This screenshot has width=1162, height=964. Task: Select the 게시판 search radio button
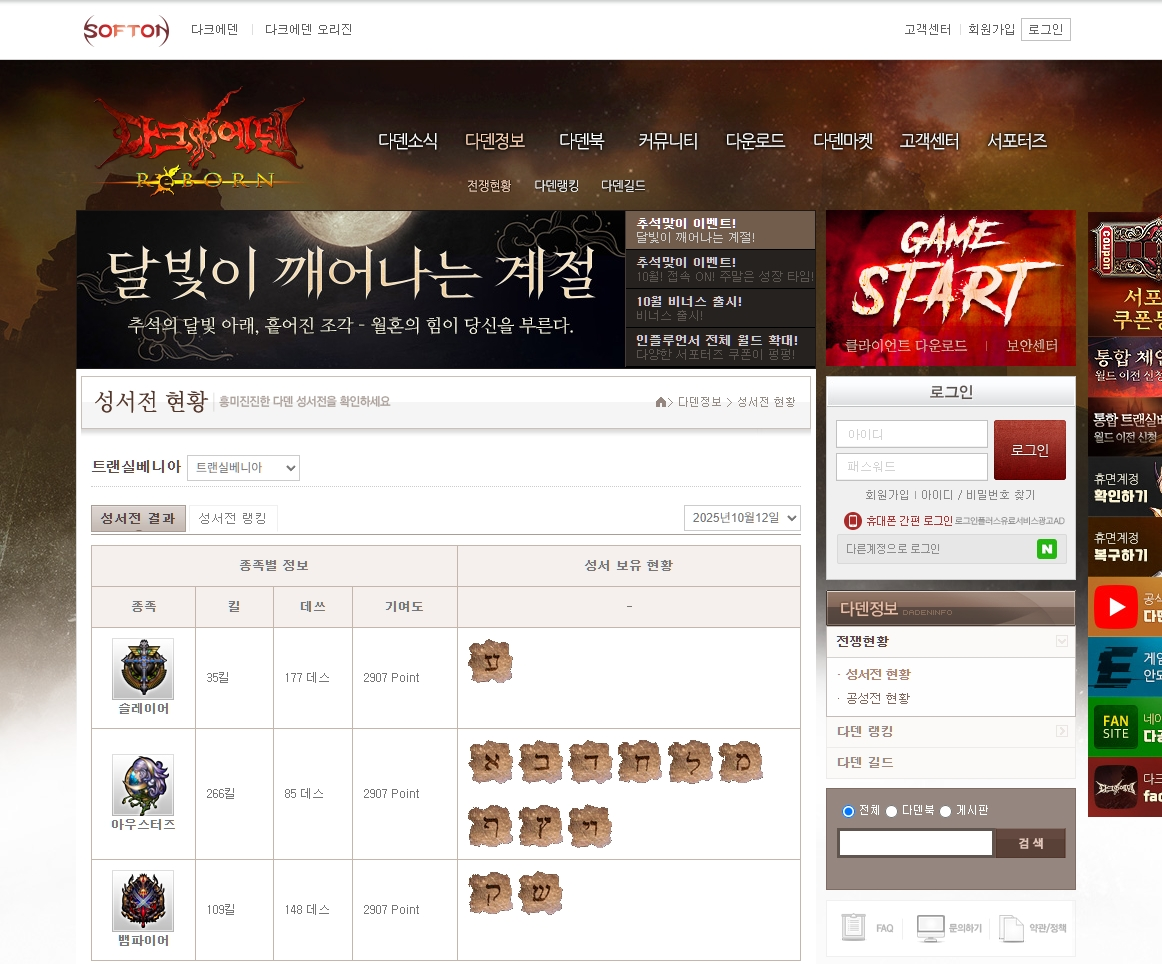click(946, 811)
